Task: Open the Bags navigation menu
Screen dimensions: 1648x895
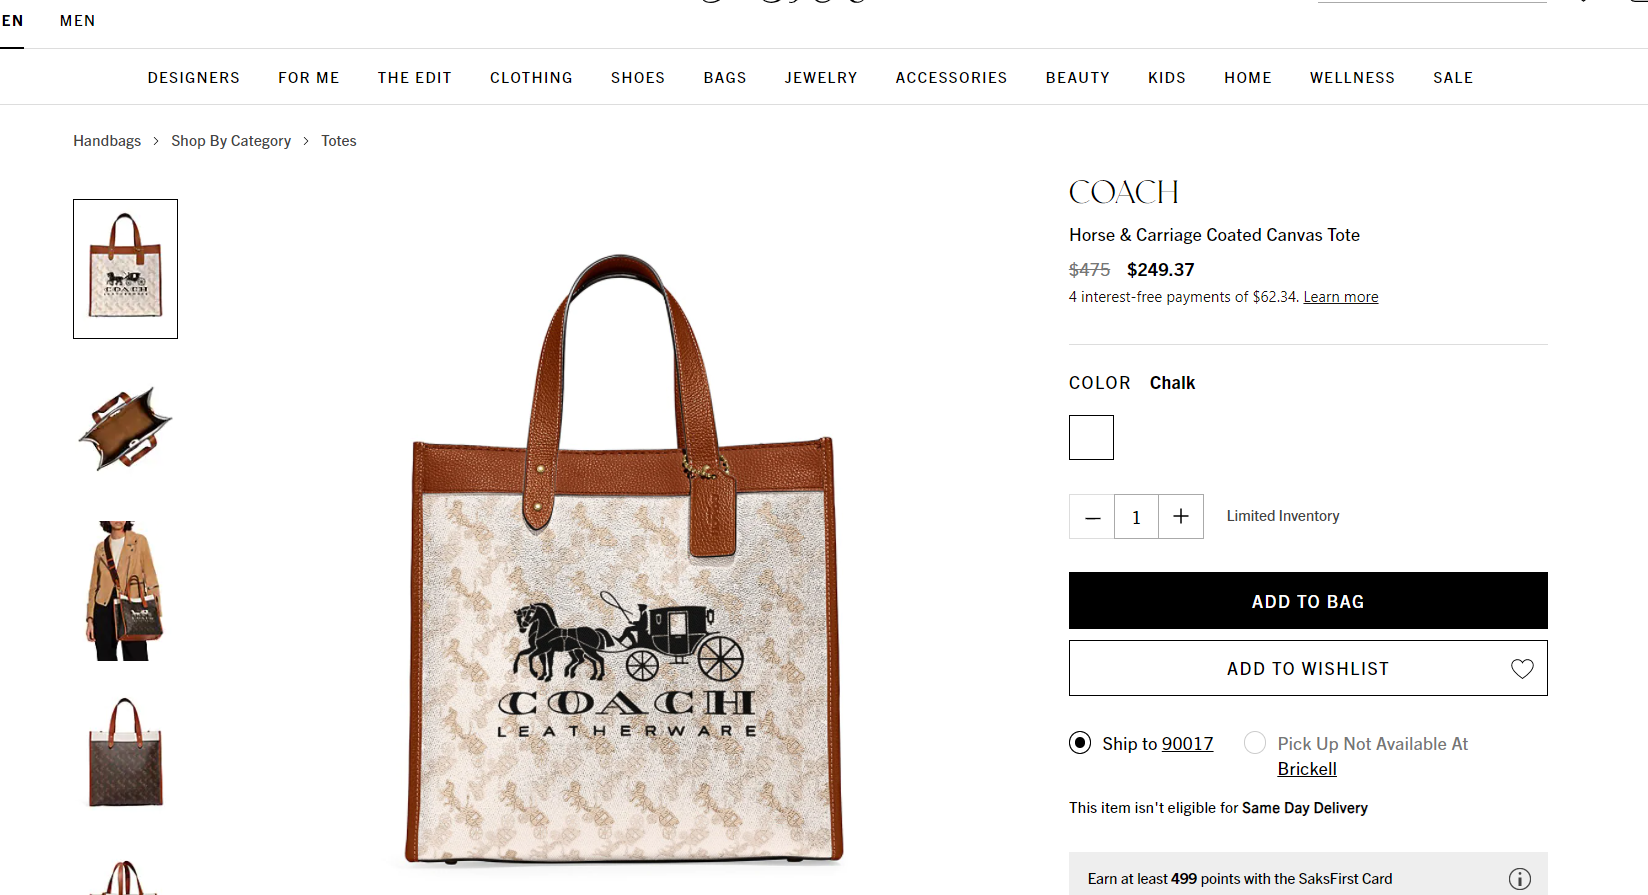Action: coord(725,78)
